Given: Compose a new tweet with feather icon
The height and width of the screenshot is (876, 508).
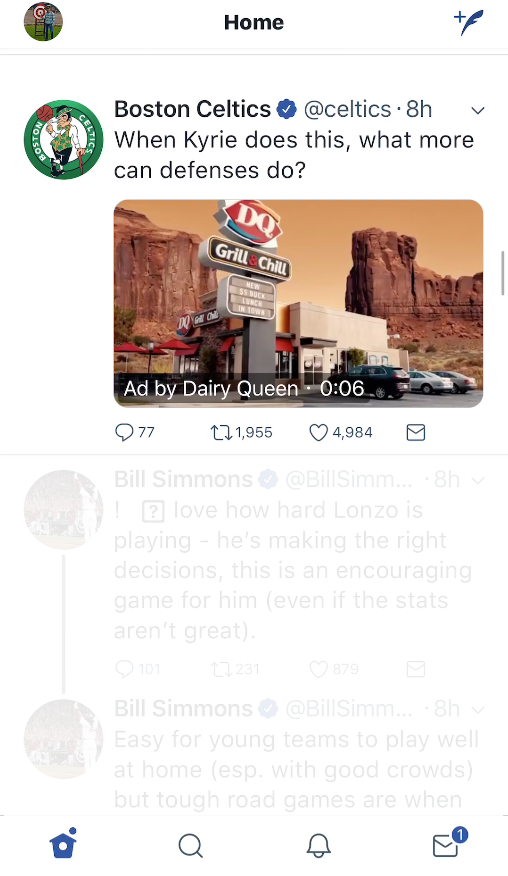Looking at the screenshot, I should (468, 22).
